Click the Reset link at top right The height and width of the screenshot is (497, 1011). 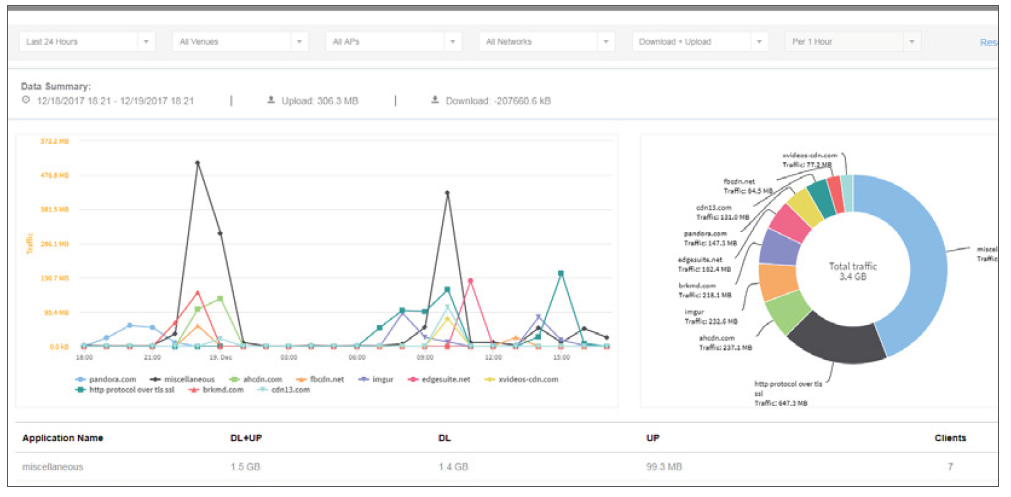(988, 42)
